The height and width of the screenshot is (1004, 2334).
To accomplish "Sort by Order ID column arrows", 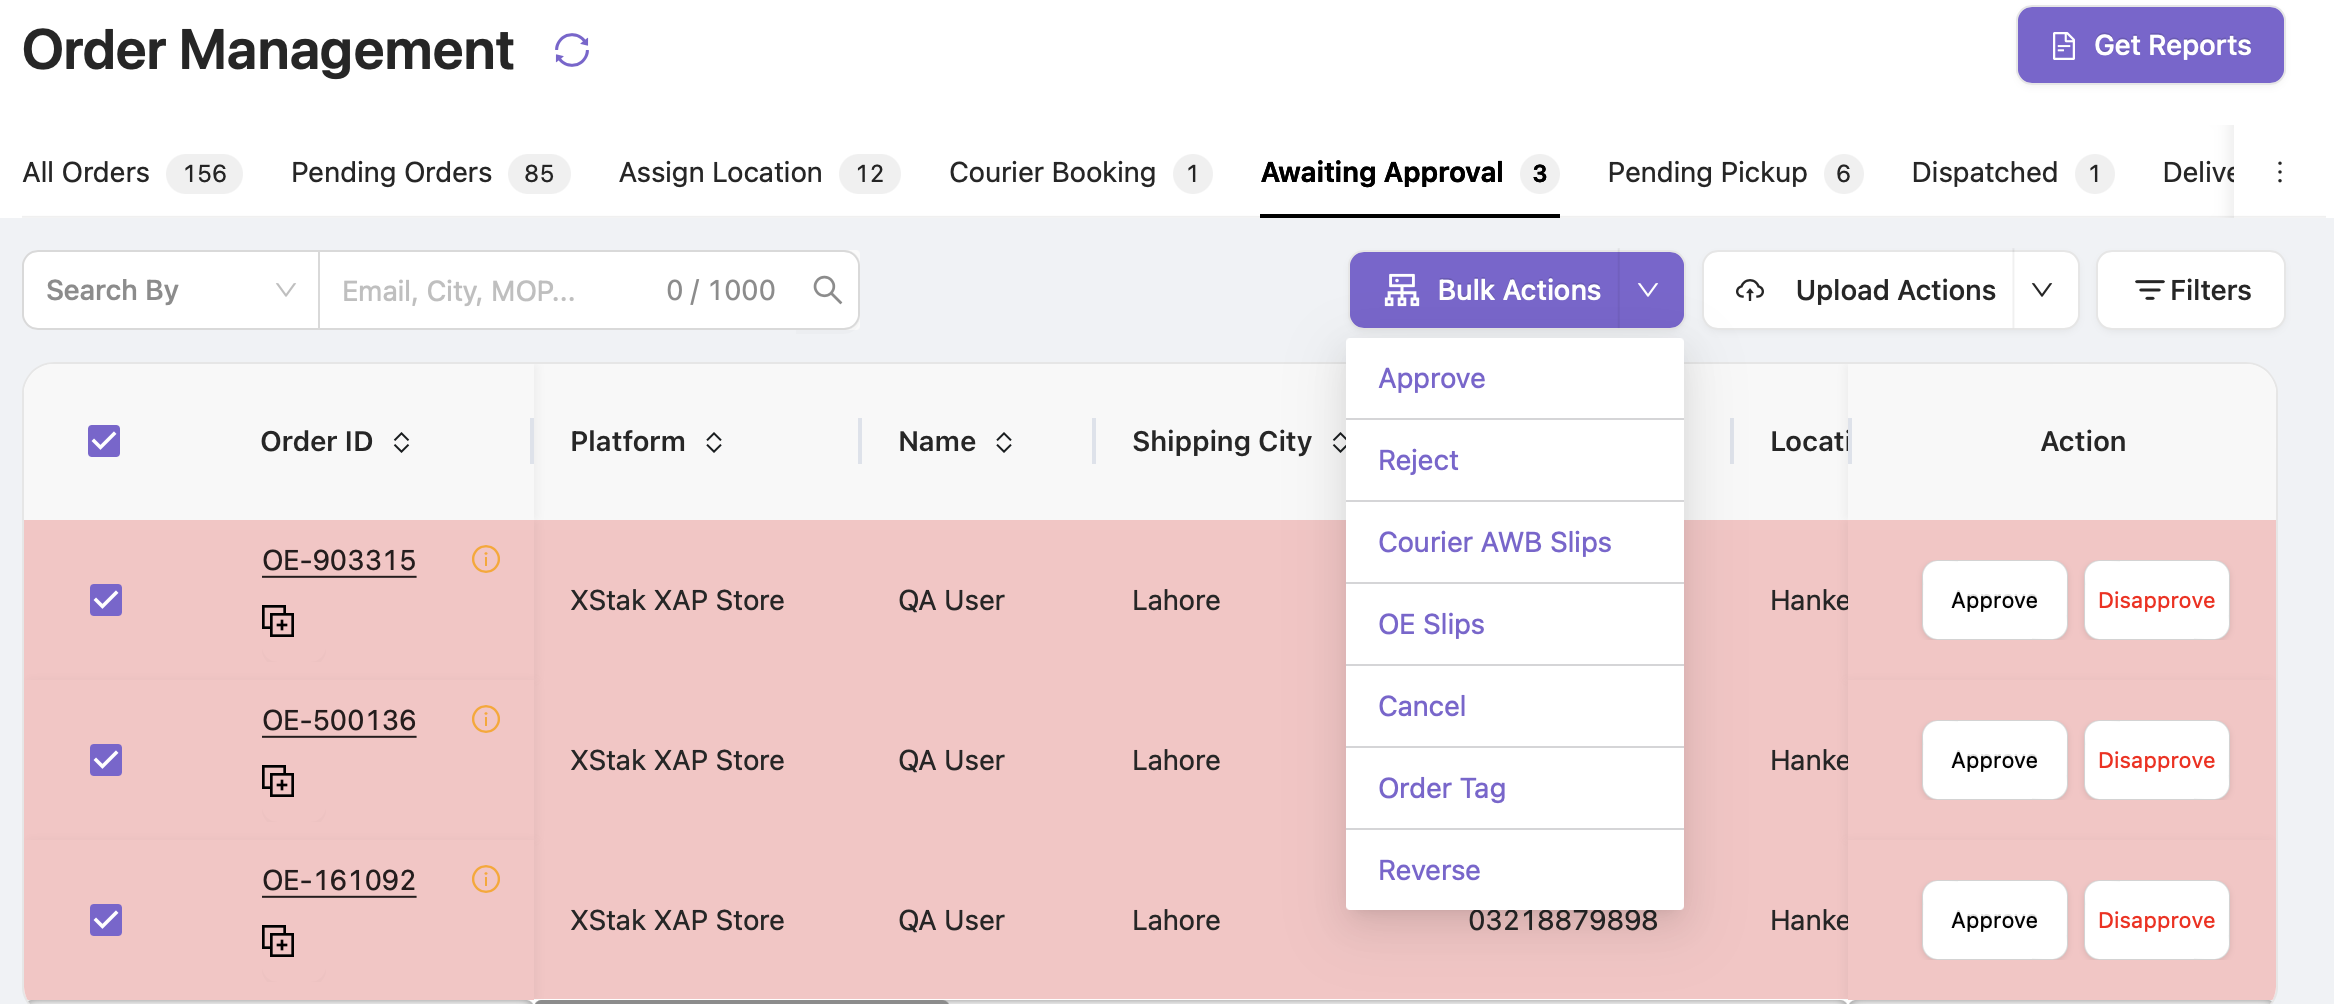I will click(402, 442).
